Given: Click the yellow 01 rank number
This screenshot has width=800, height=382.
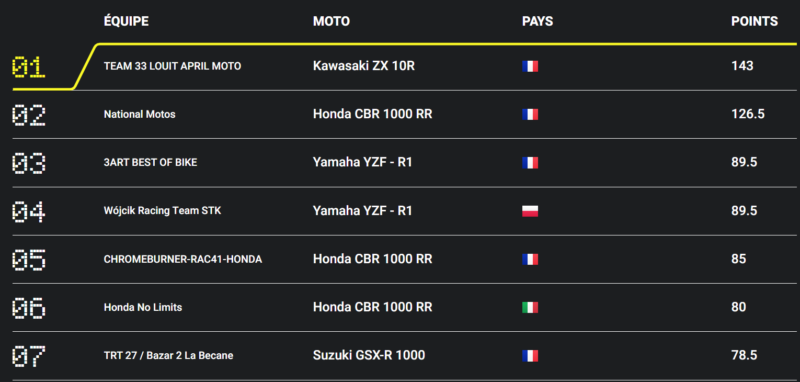Looking at the screenshot, I should click(29, 68).
